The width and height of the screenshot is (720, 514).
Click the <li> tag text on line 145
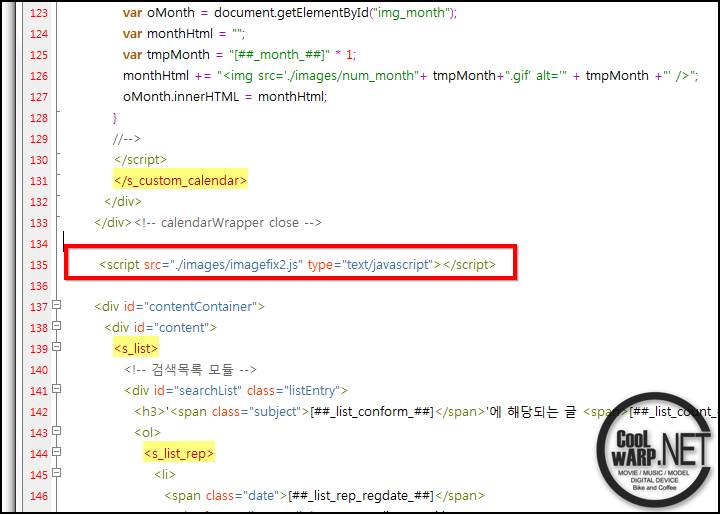pos(165,474)
